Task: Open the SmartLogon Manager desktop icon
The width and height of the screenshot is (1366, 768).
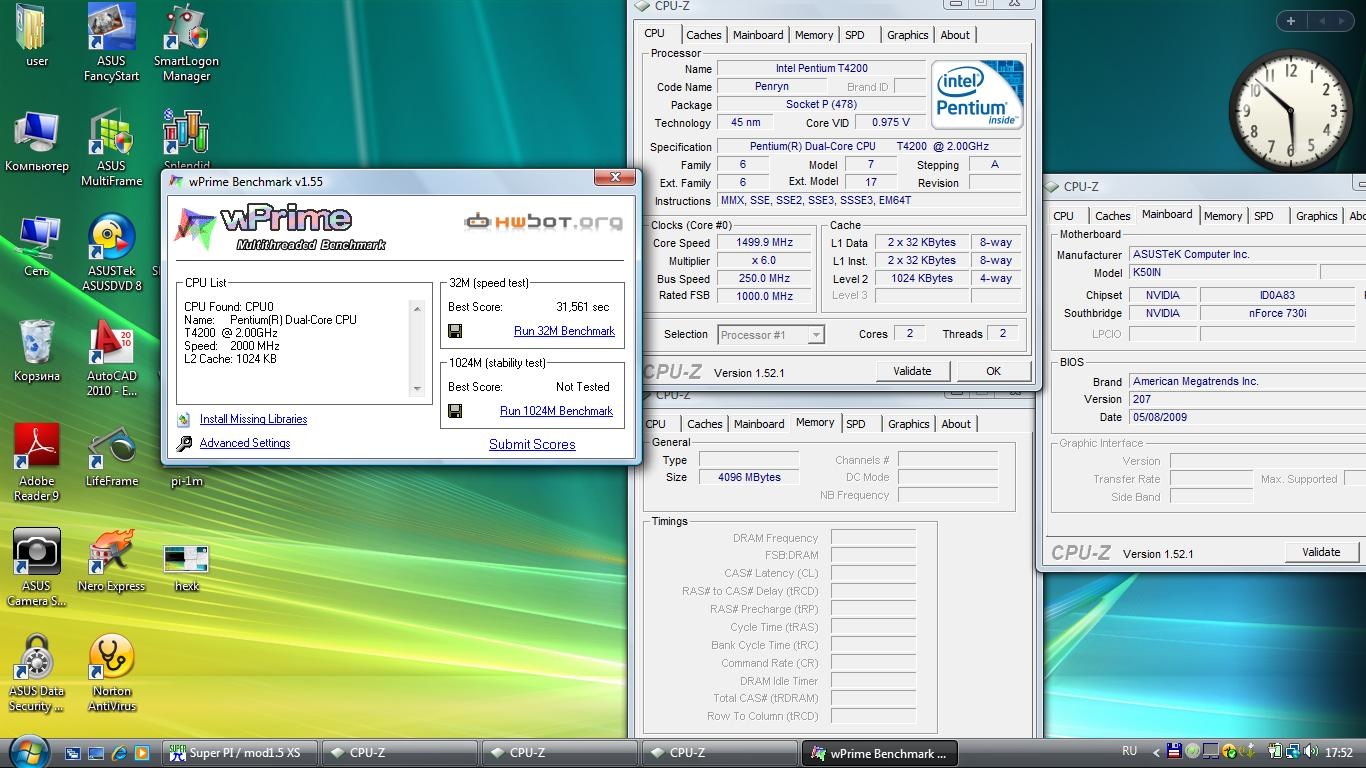Action: pyautogui.click(x=186, y=42)
